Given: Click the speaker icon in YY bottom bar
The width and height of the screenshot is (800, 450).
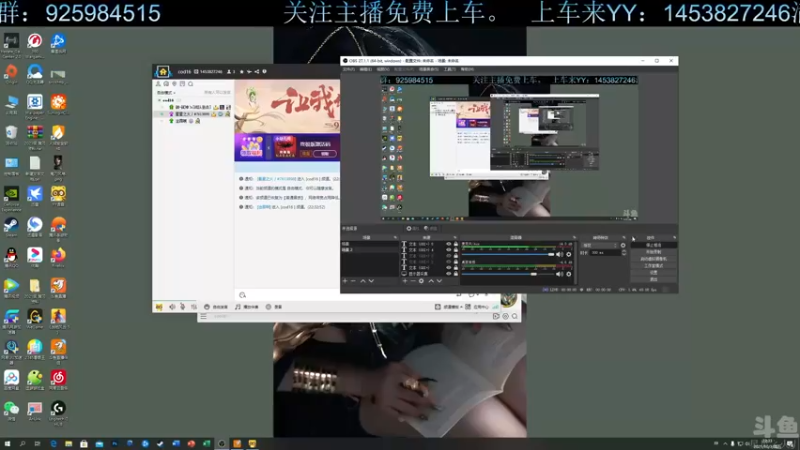Looking at the screenshot, I should point(172,307).
